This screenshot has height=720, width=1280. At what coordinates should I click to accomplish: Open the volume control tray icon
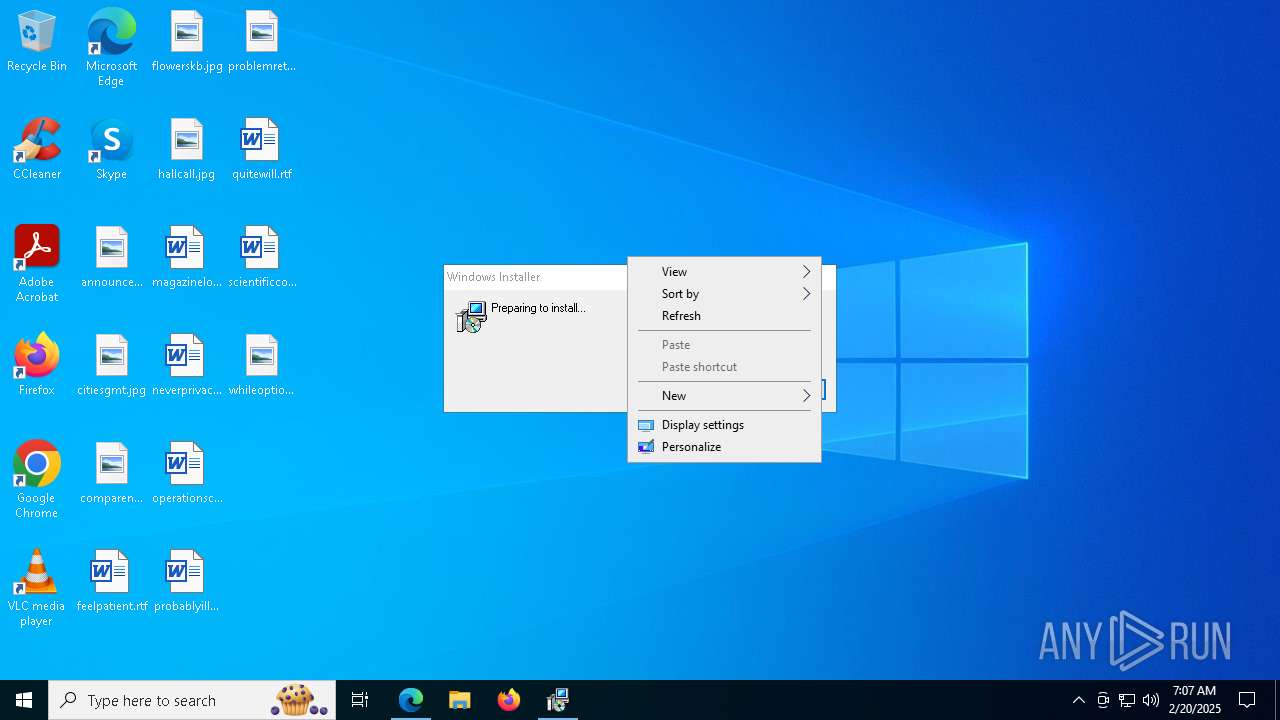(1151, 700)
